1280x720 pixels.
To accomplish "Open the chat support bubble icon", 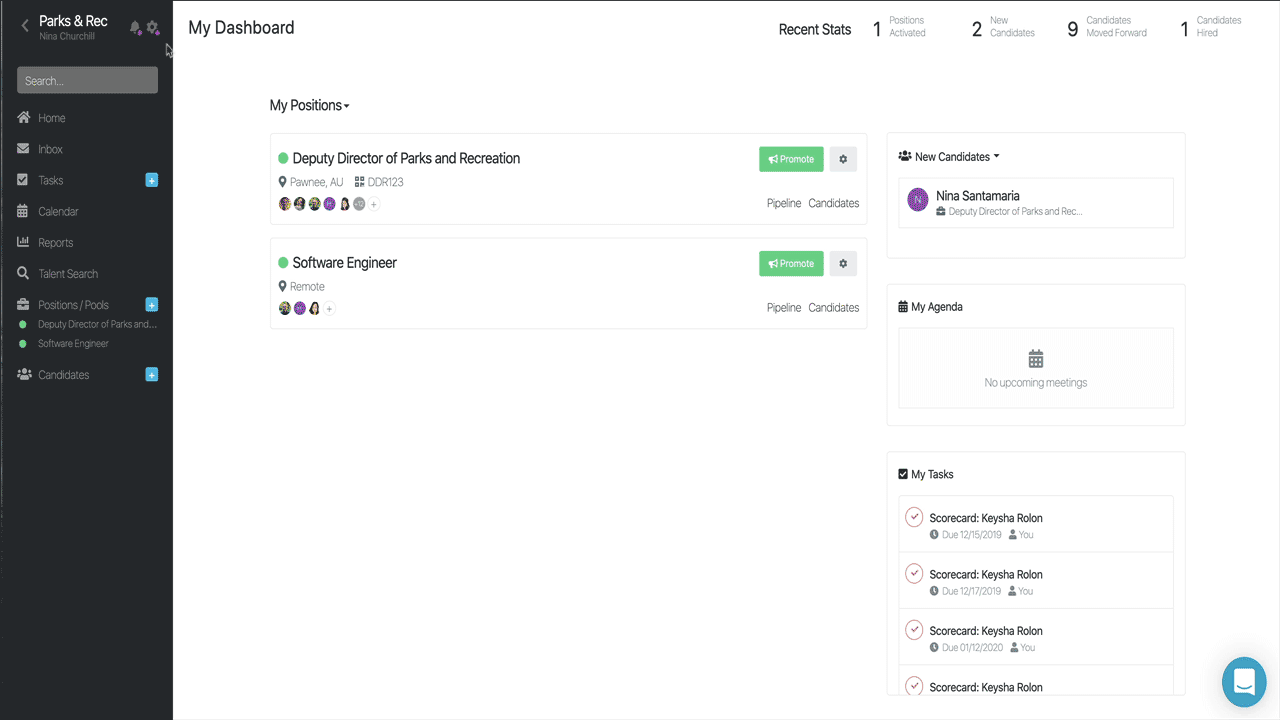I will (x=1244, y=683).
